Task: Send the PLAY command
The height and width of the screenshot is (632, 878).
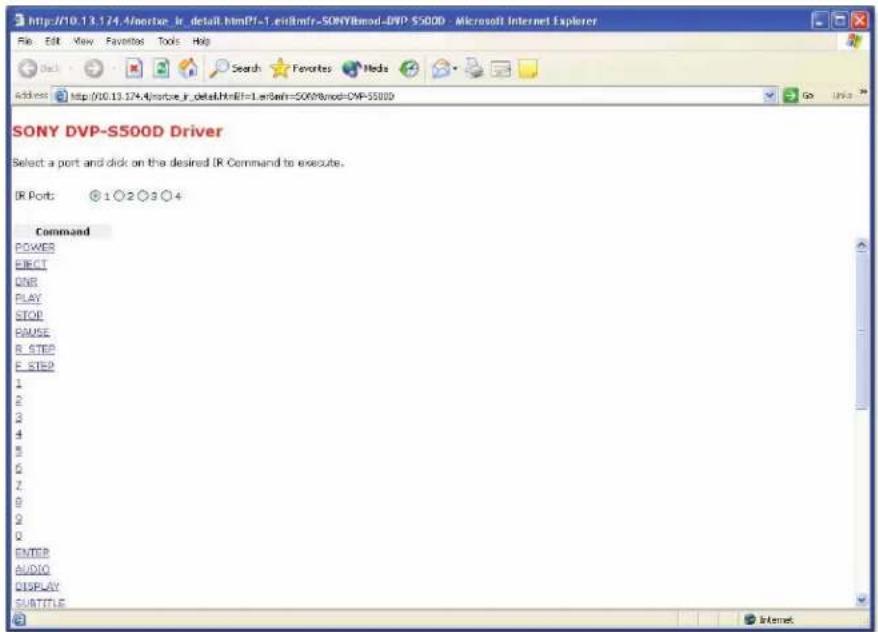Action: coord(28,298)
